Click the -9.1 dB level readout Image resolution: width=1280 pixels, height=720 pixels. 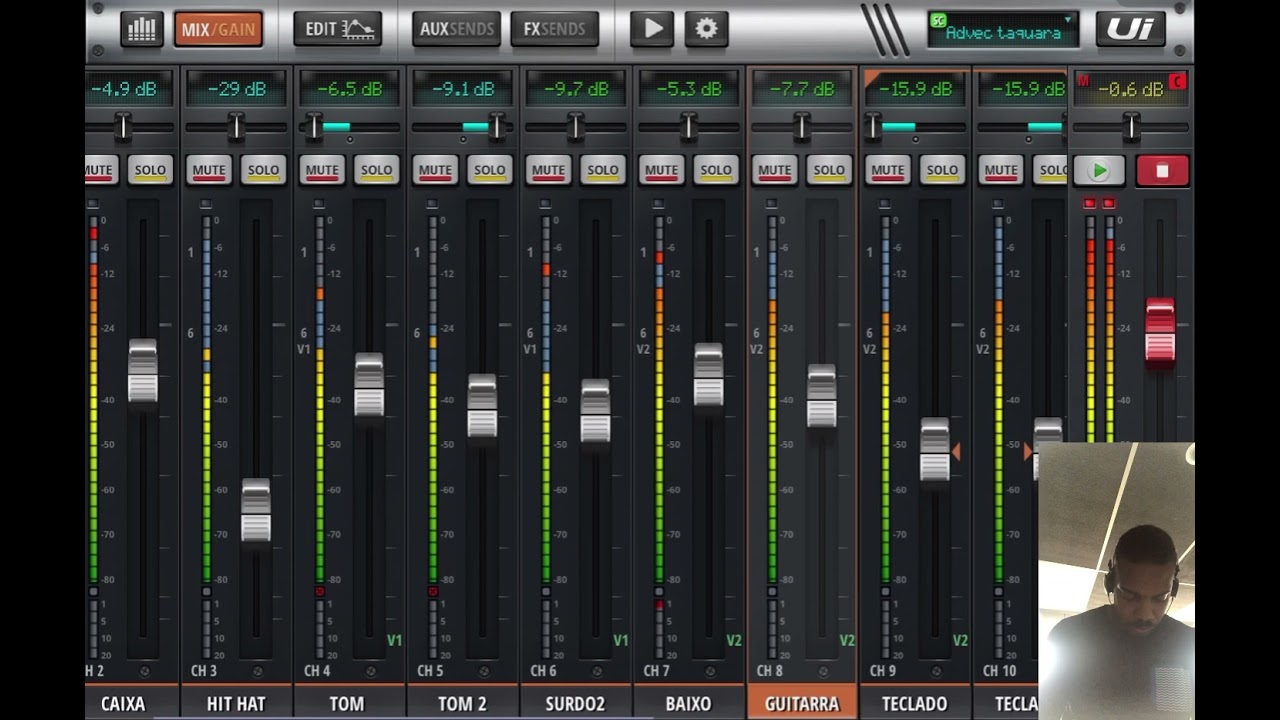[462, 89]
